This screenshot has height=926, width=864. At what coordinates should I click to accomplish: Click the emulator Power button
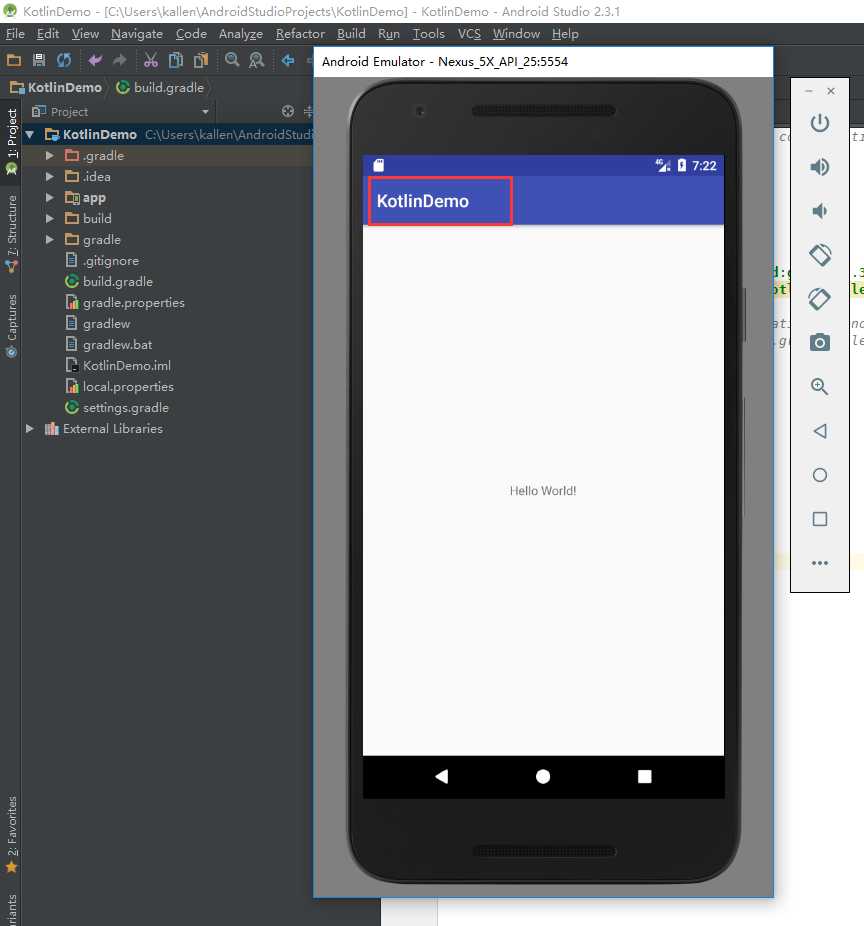[x=819, y=123]
